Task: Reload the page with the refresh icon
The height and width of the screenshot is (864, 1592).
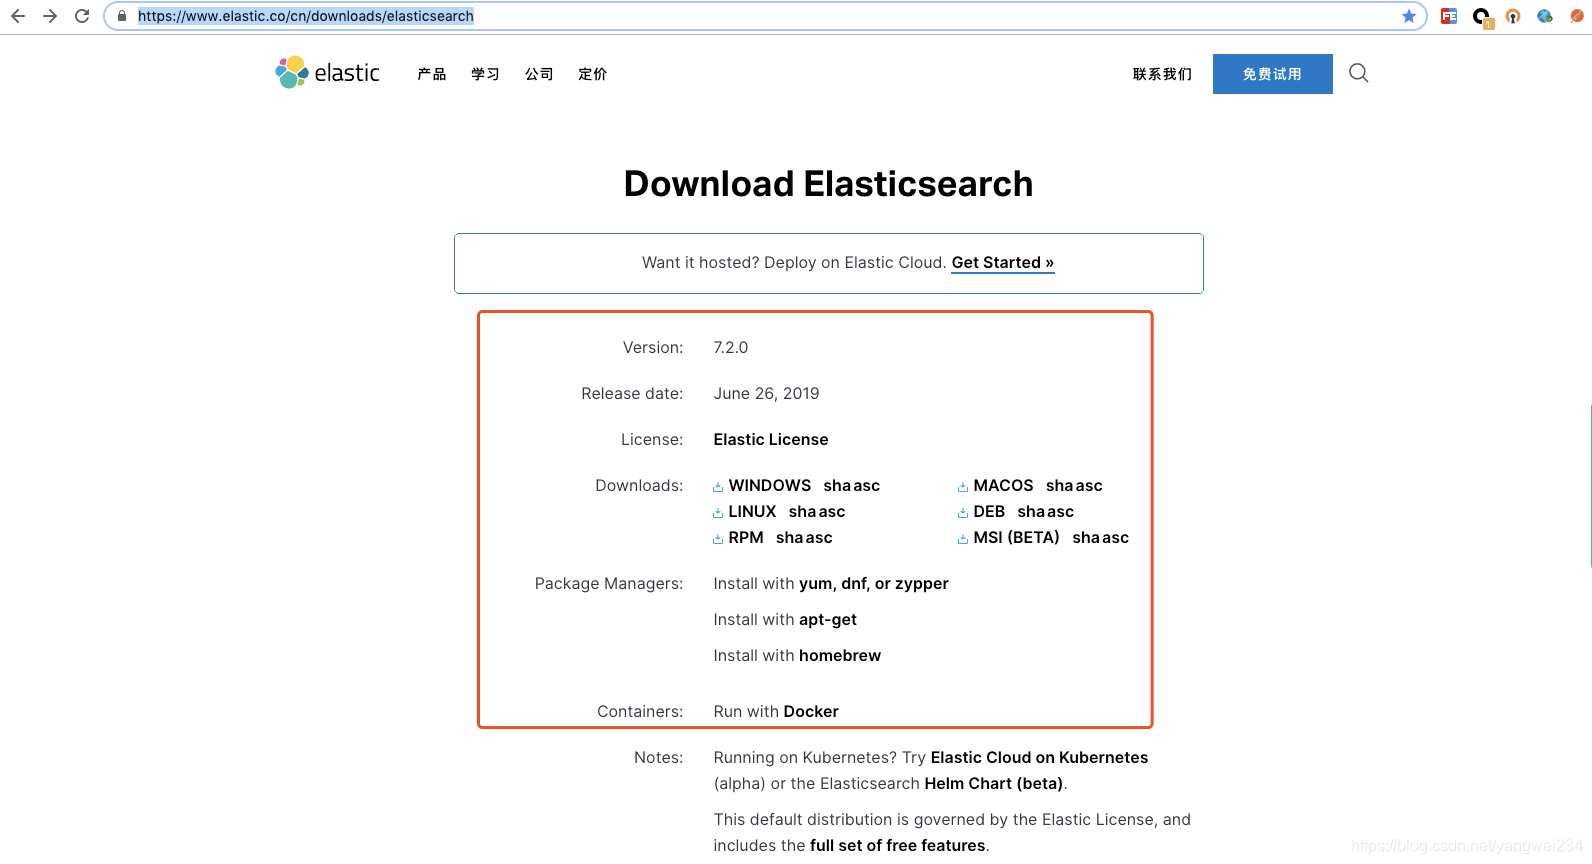Action: click(x=82, y=16)
